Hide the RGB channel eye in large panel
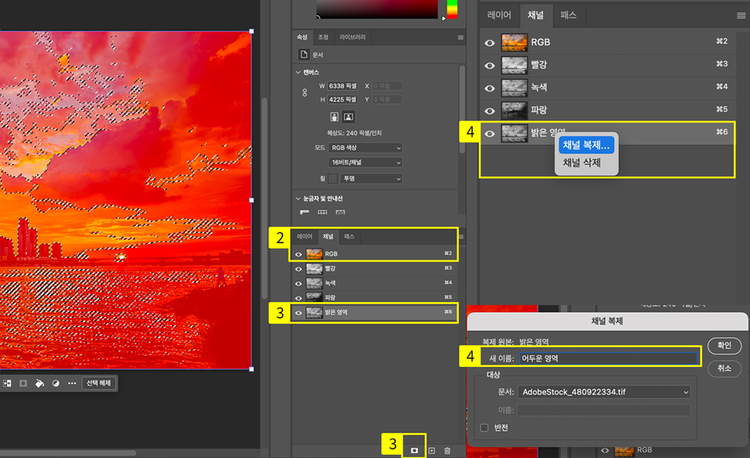 click(489, 43)
